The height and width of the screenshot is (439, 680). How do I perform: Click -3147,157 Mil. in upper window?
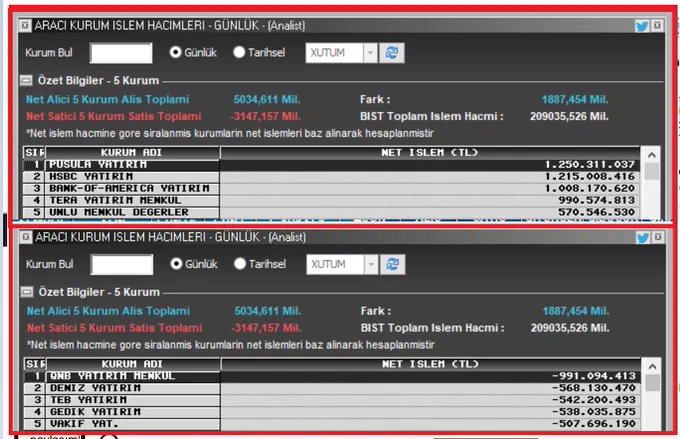click(265, 117)
